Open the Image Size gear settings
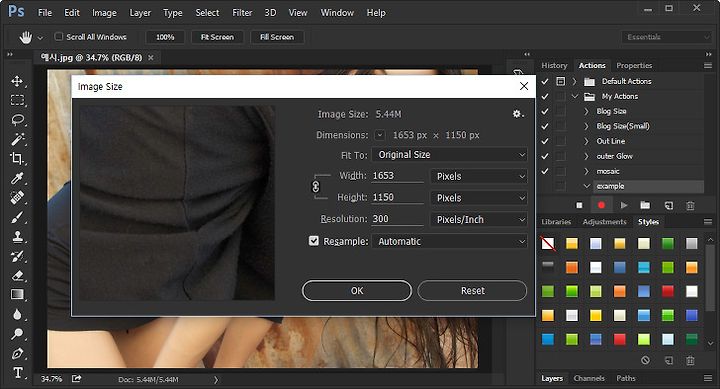 tap(518, 114)
